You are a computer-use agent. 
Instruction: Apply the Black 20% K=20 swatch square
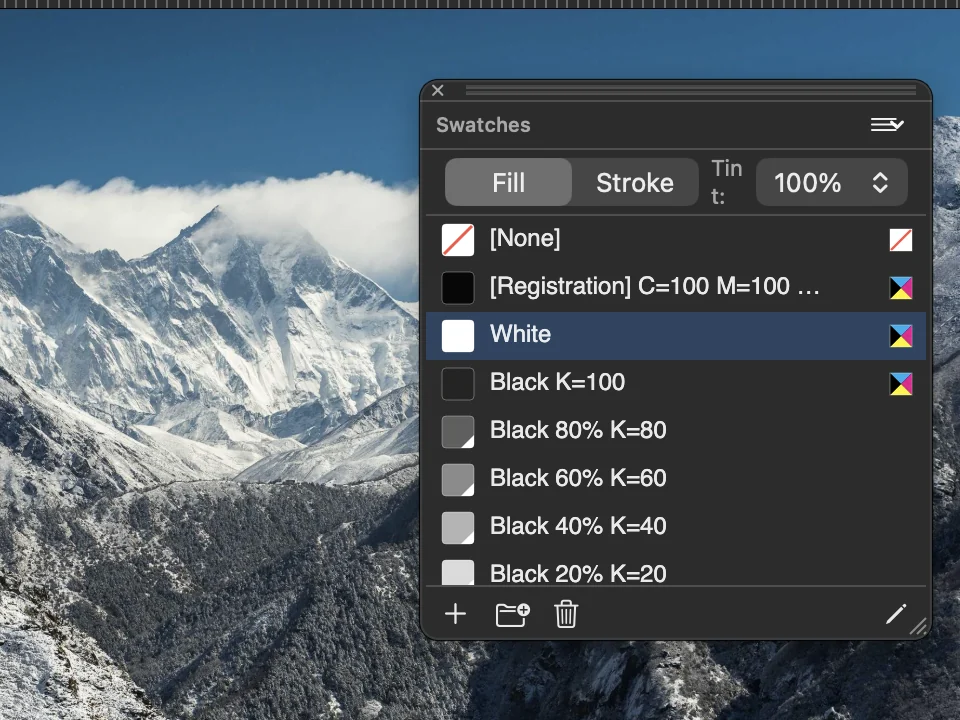(458, 572)
